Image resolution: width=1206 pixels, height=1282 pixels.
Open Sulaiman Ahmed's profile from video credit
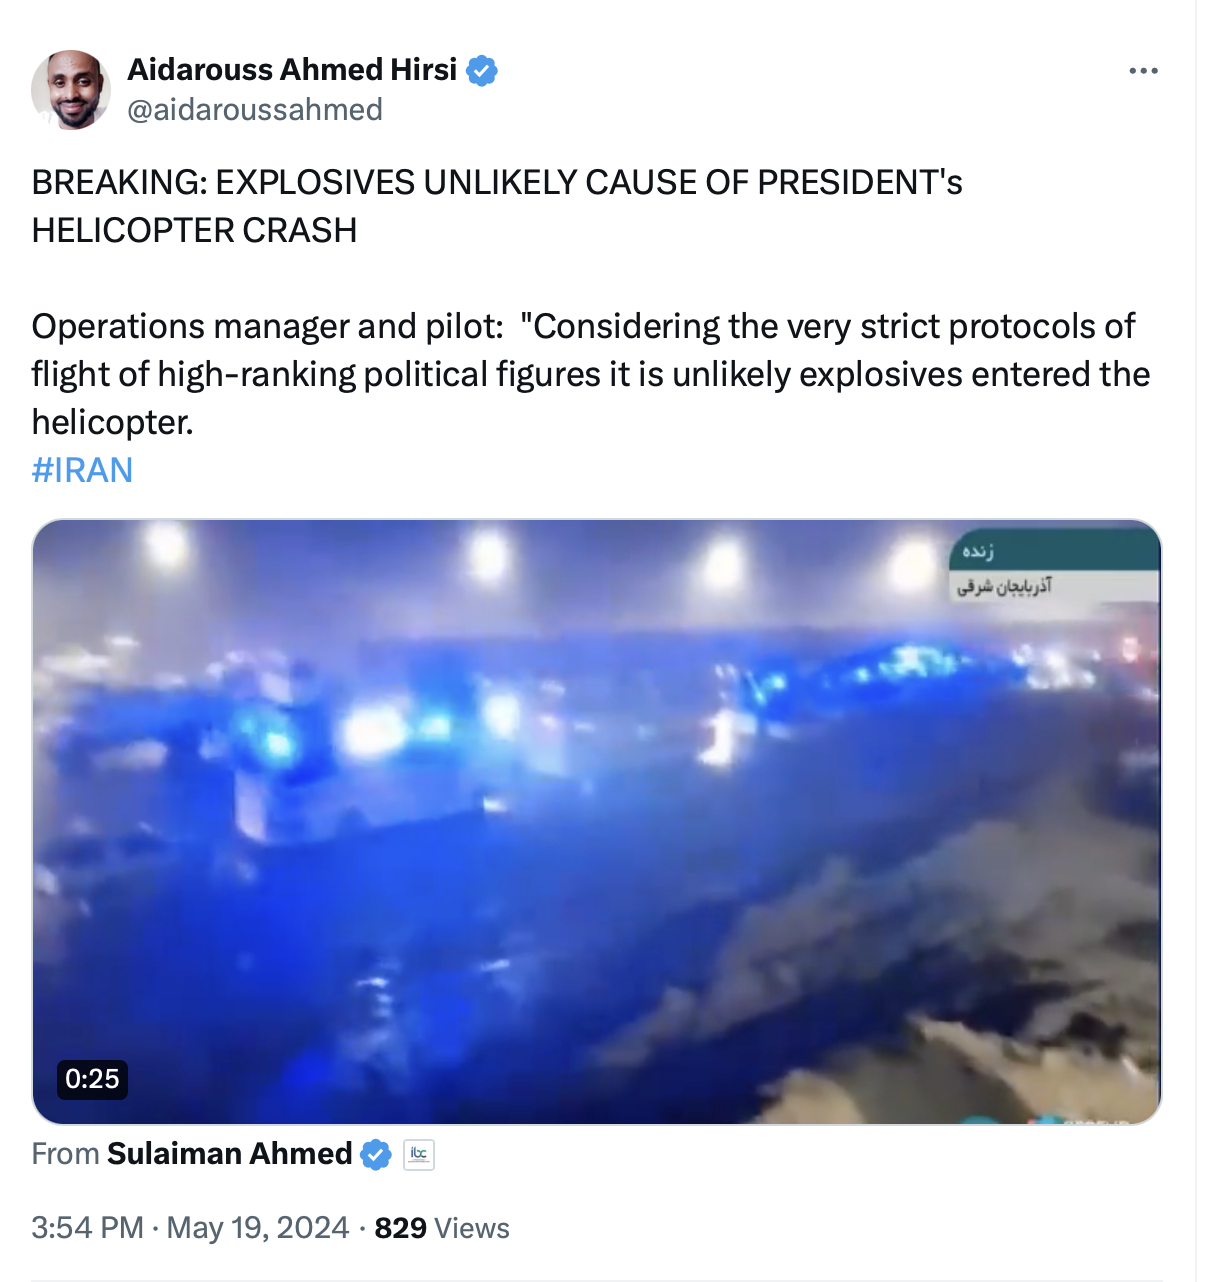pos(230,1154)
